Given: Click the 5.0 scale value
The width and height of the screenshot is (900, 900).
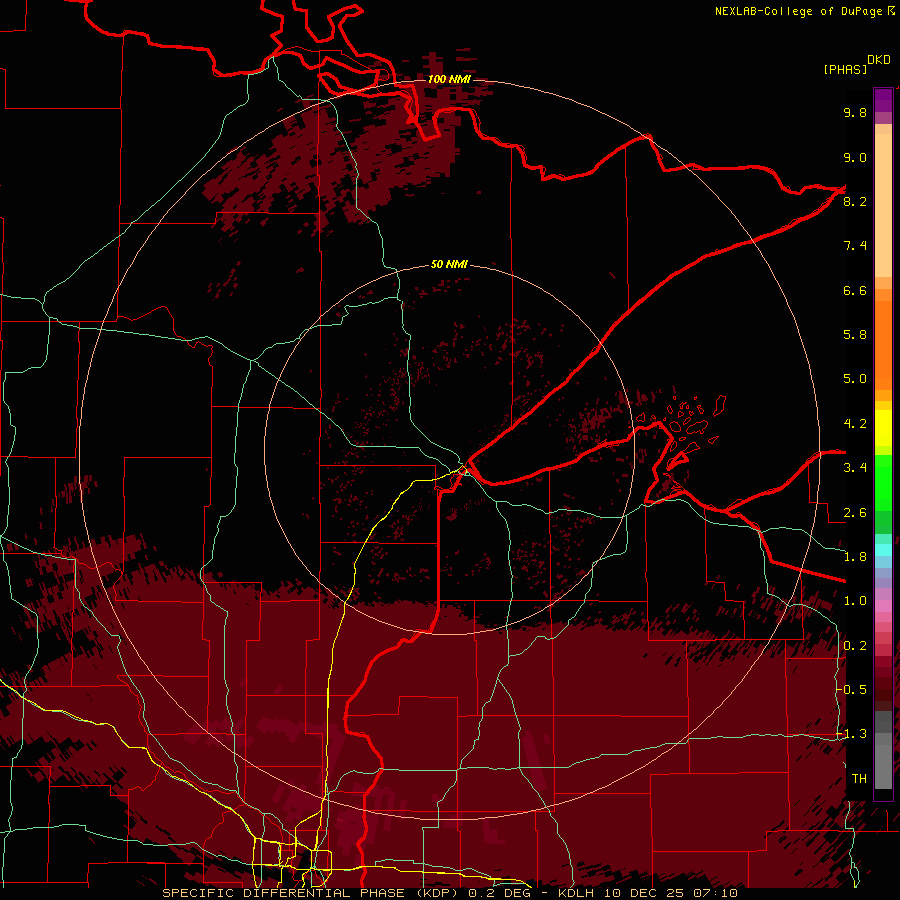Looking at the screenshot, I should pyautogui.click(x=855, y=379).
